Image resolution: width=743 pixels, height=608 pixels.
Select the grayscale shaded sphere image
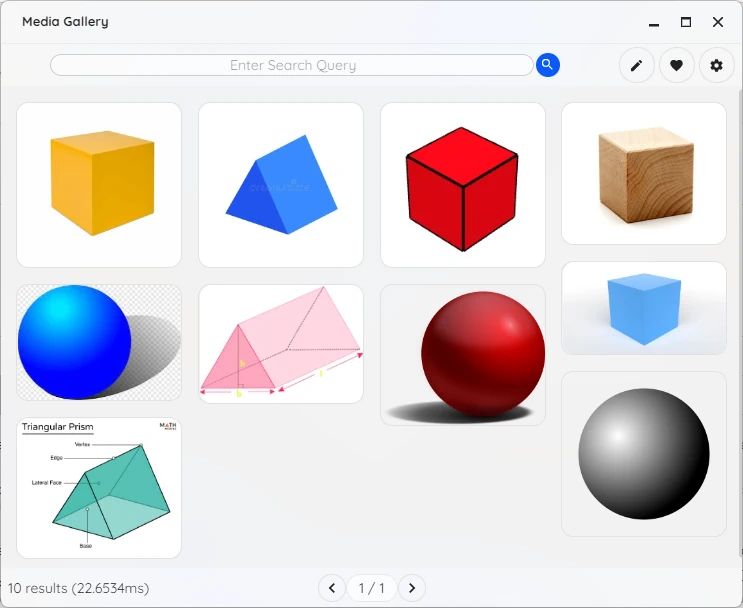point(643,453)
